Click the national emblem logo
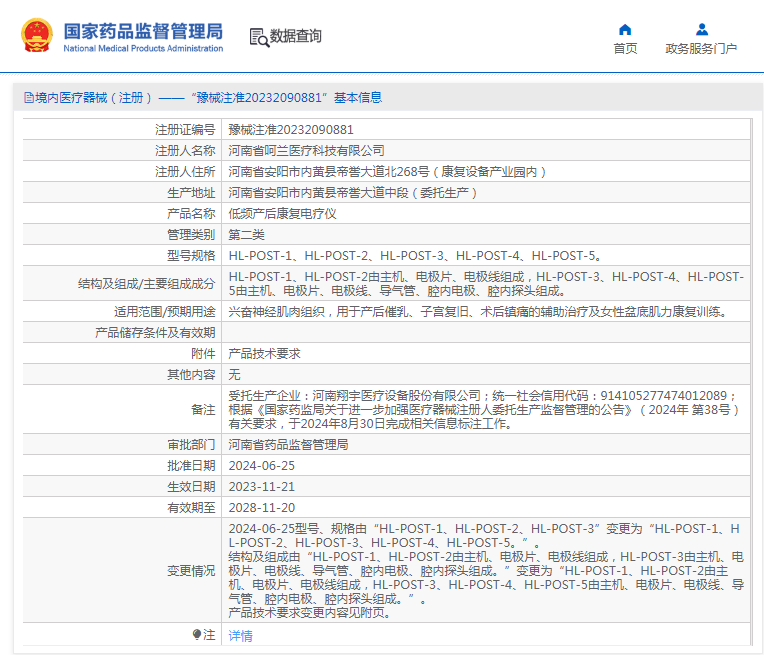Screen dimensions: 764x655 (x=37, y=35)
